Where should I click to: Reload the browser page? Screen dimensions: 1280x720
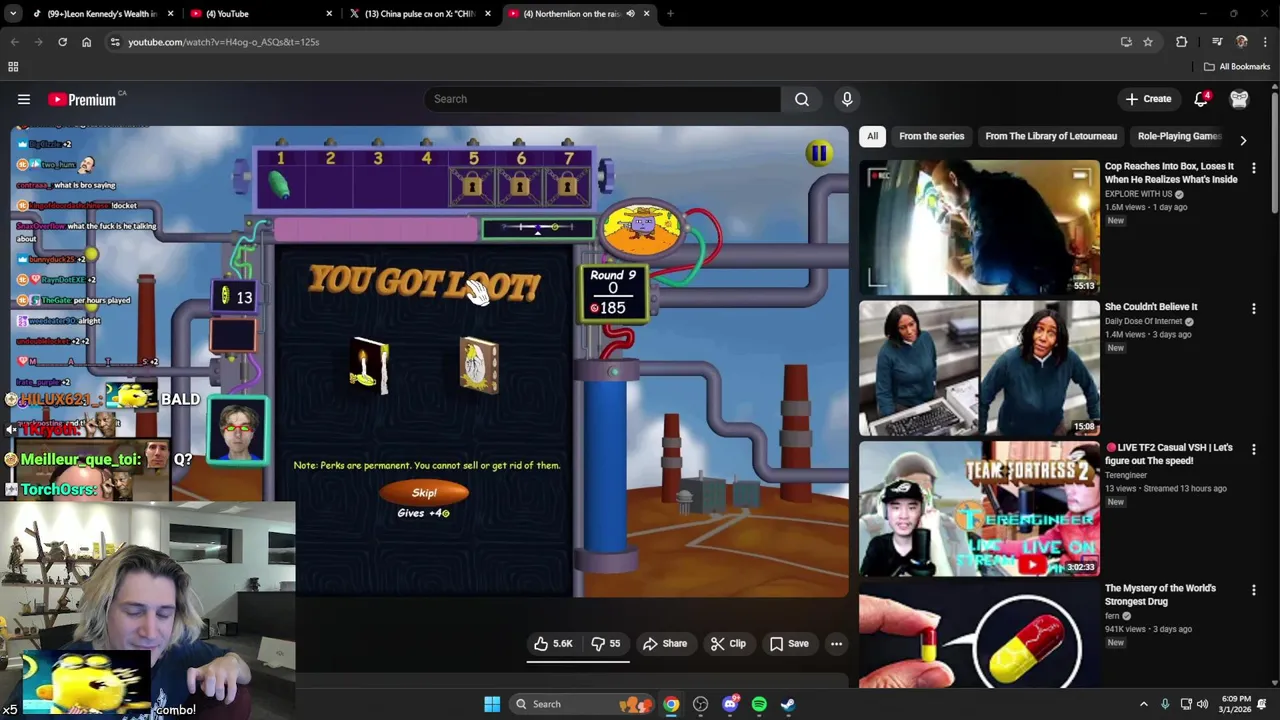coord(62,42)
